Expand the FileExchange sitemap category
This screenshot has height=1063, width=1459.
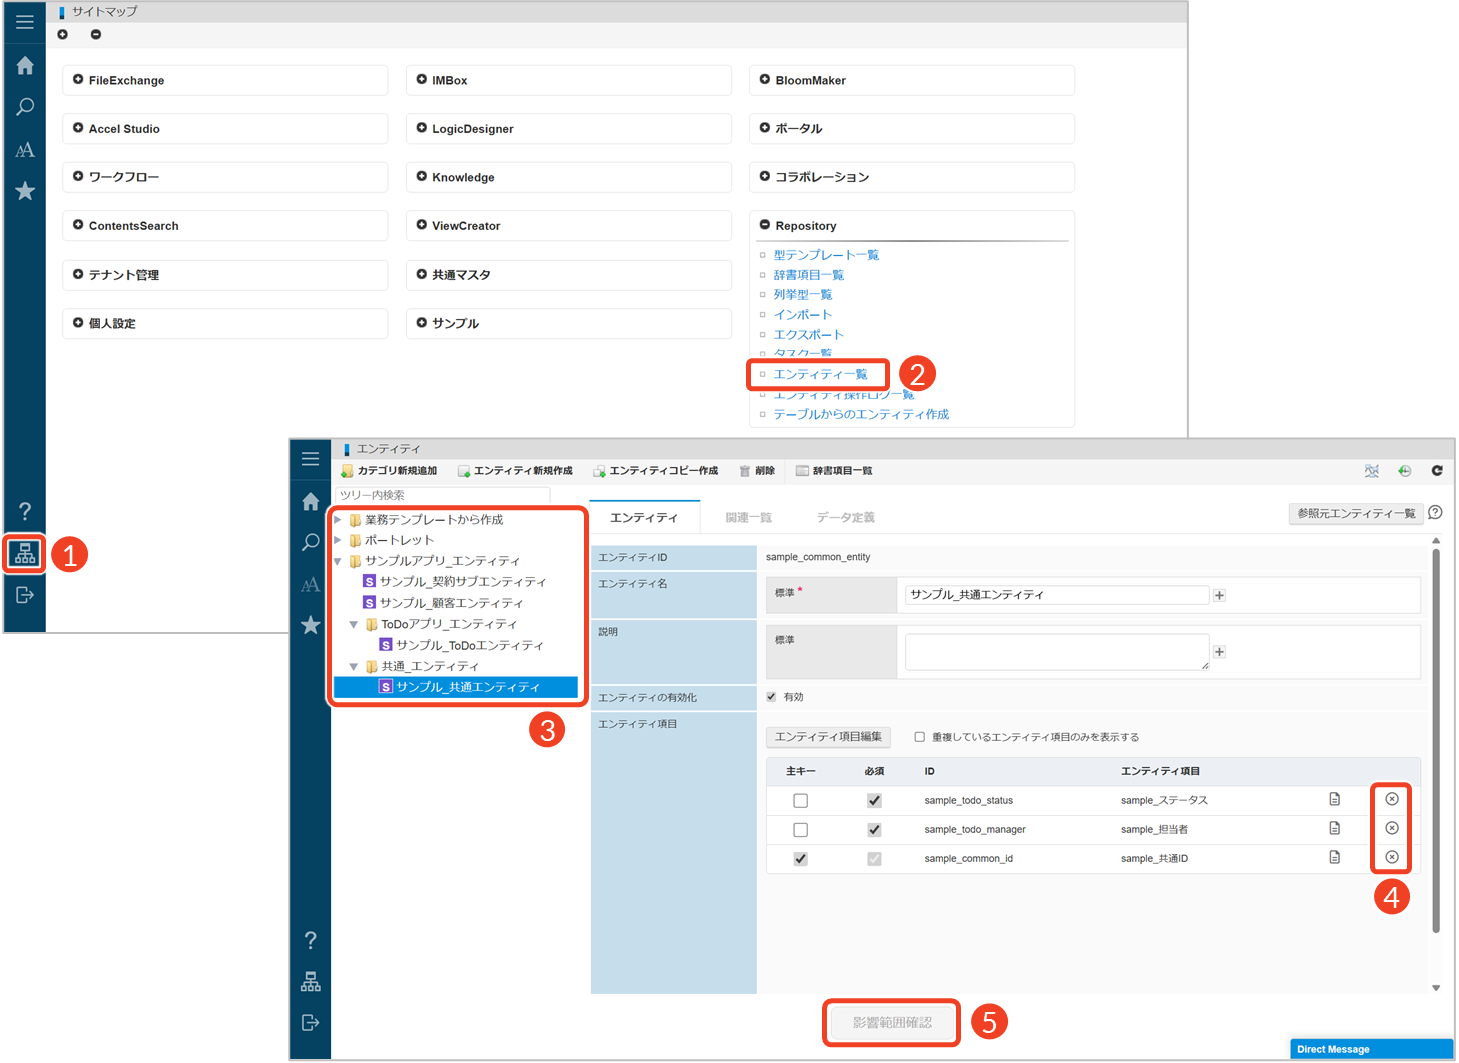click(78, 80)
